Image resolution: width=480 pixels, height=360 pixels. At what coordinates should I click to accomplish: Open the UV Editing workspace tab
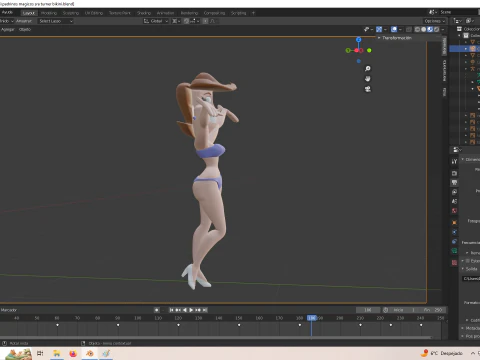coord(94,13)
